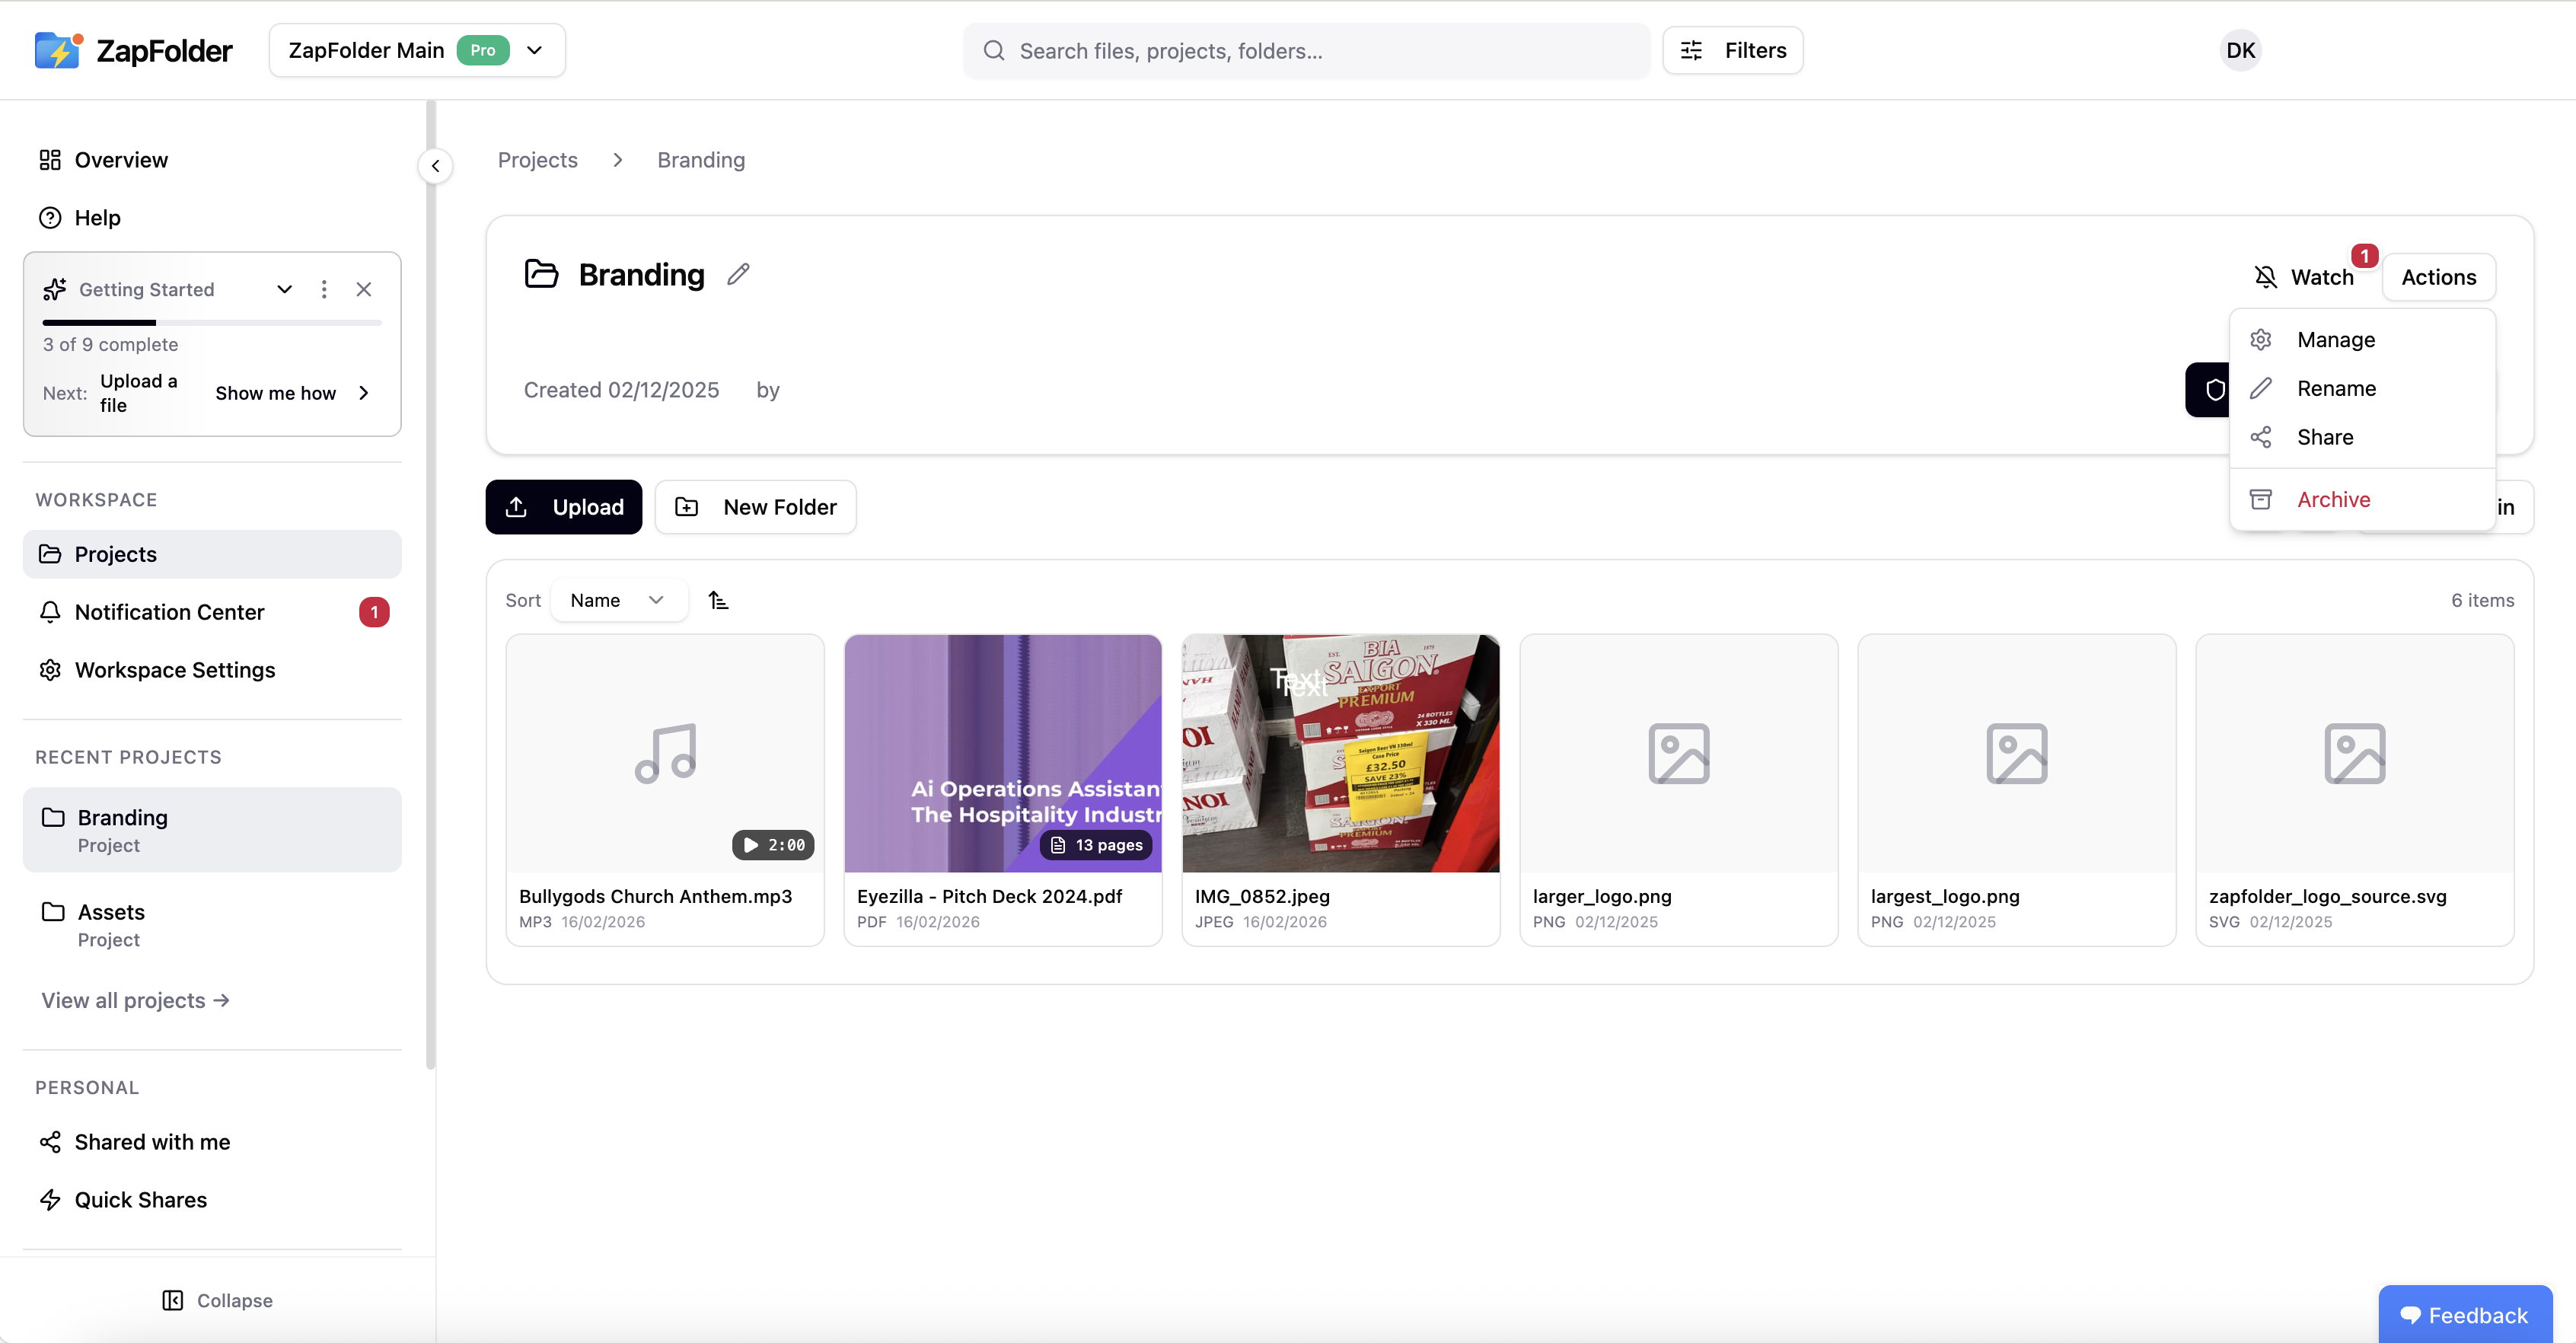Toggle sort direction ascending icon
Viewport: 2576px width, 1343px height.
click(718, 600)
